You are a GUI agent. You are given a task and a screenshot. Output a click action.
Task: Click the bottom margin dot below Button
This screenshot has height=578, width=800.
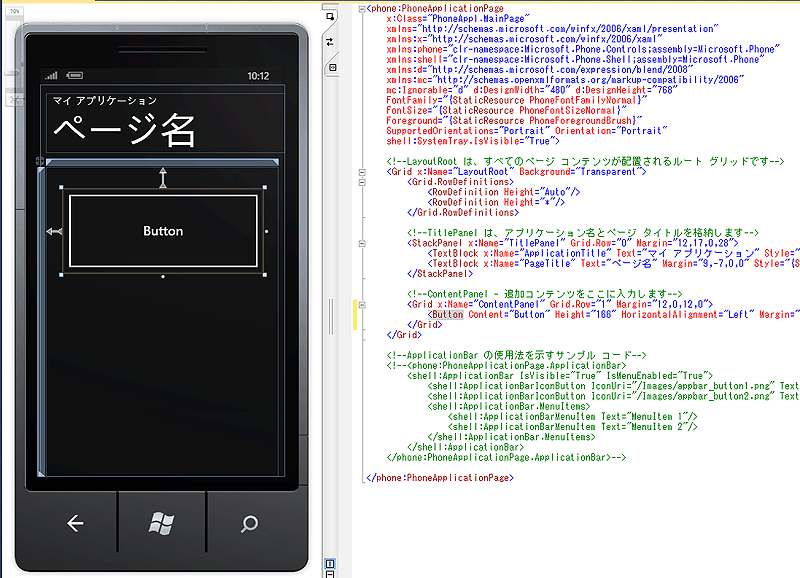point(163,277)
